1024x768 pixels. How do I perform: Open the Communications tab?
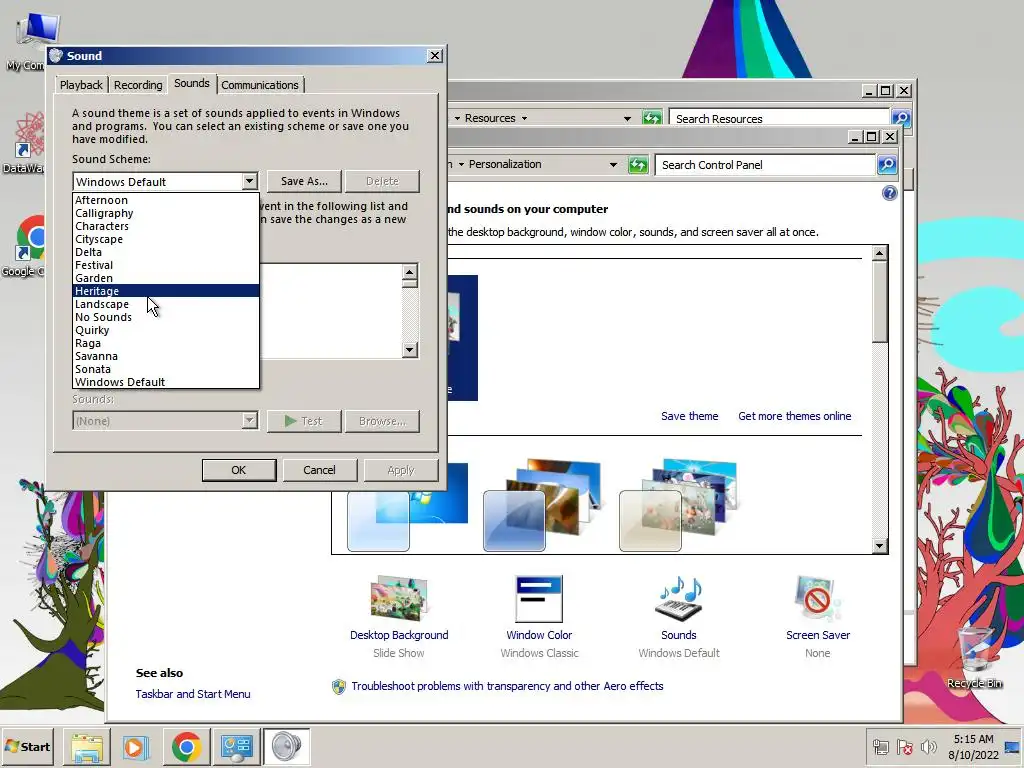(x=259, y=85)
